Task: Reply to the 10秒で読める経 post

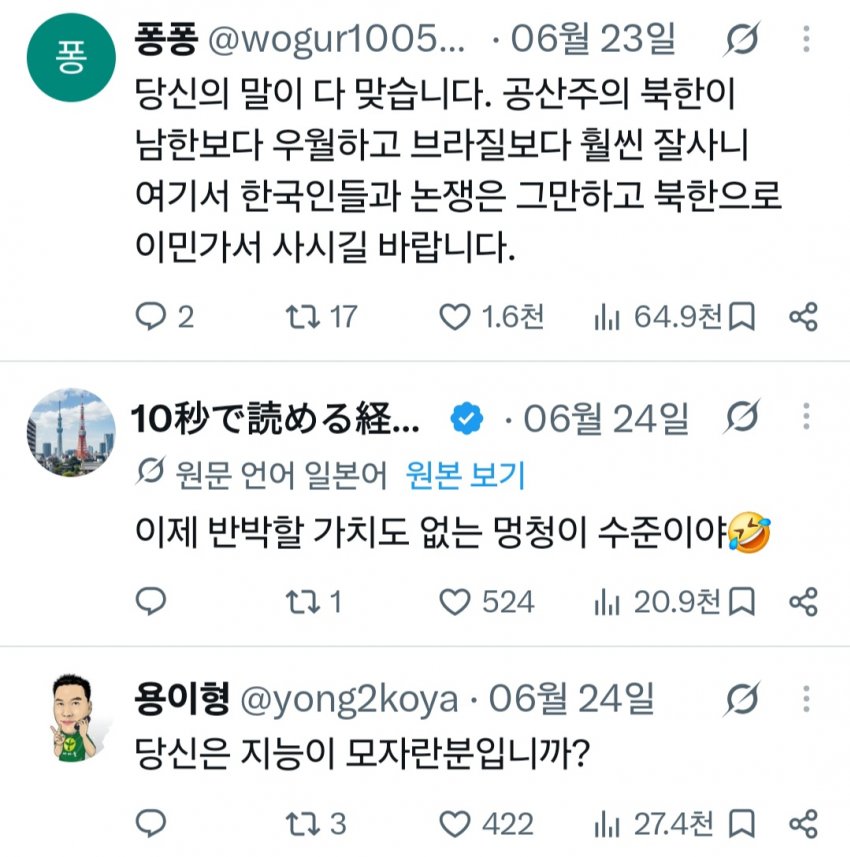Action: pos(151,602)
